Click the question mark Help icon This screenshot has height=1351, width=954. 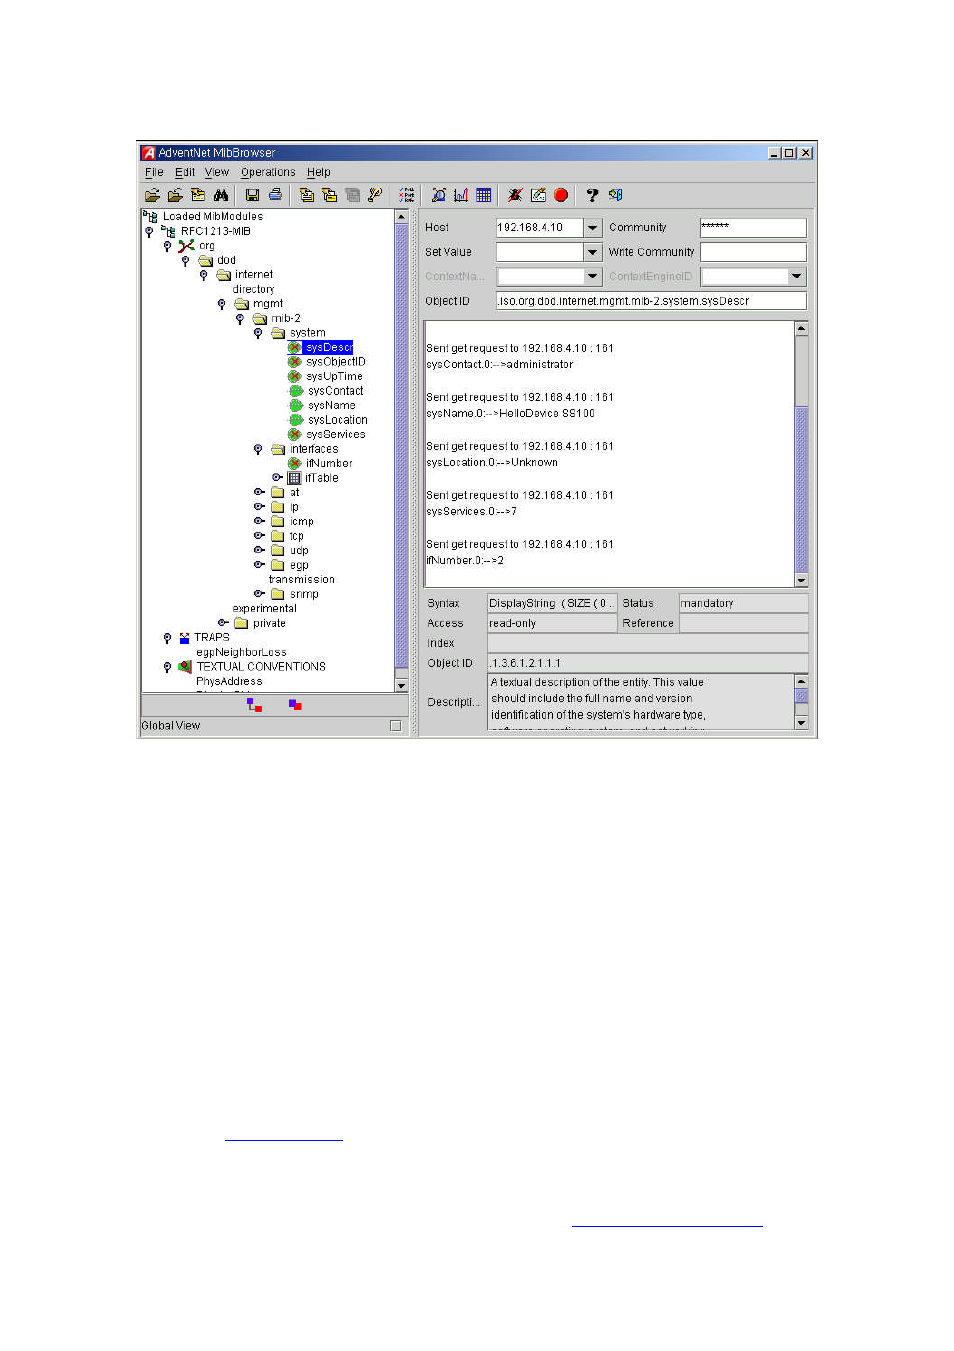[592, 195]
